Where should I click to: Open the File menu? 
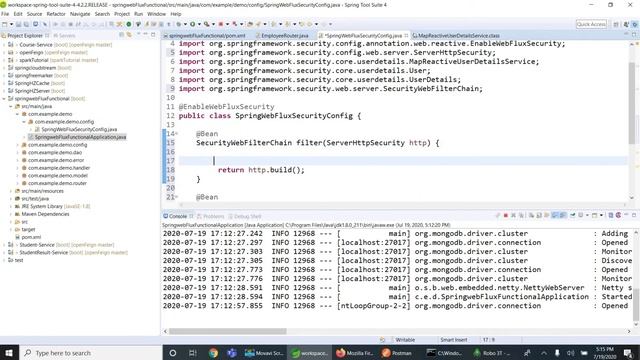coord(5,14)
